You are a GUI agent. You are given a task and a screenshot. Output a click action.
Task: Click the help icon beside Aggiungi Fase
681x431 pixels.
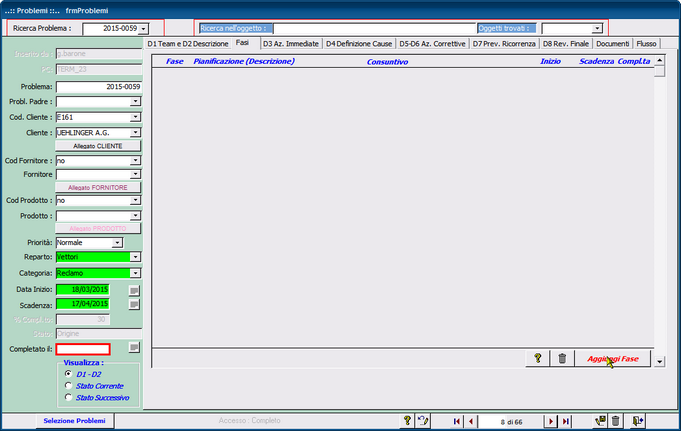(538, 358)
